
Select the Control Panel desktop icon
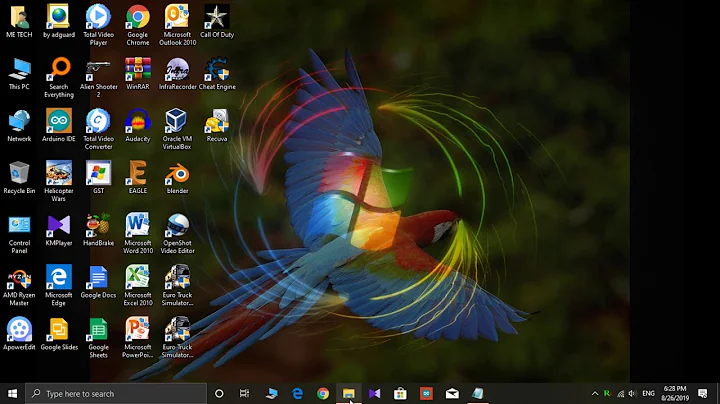tap(19, 234)
